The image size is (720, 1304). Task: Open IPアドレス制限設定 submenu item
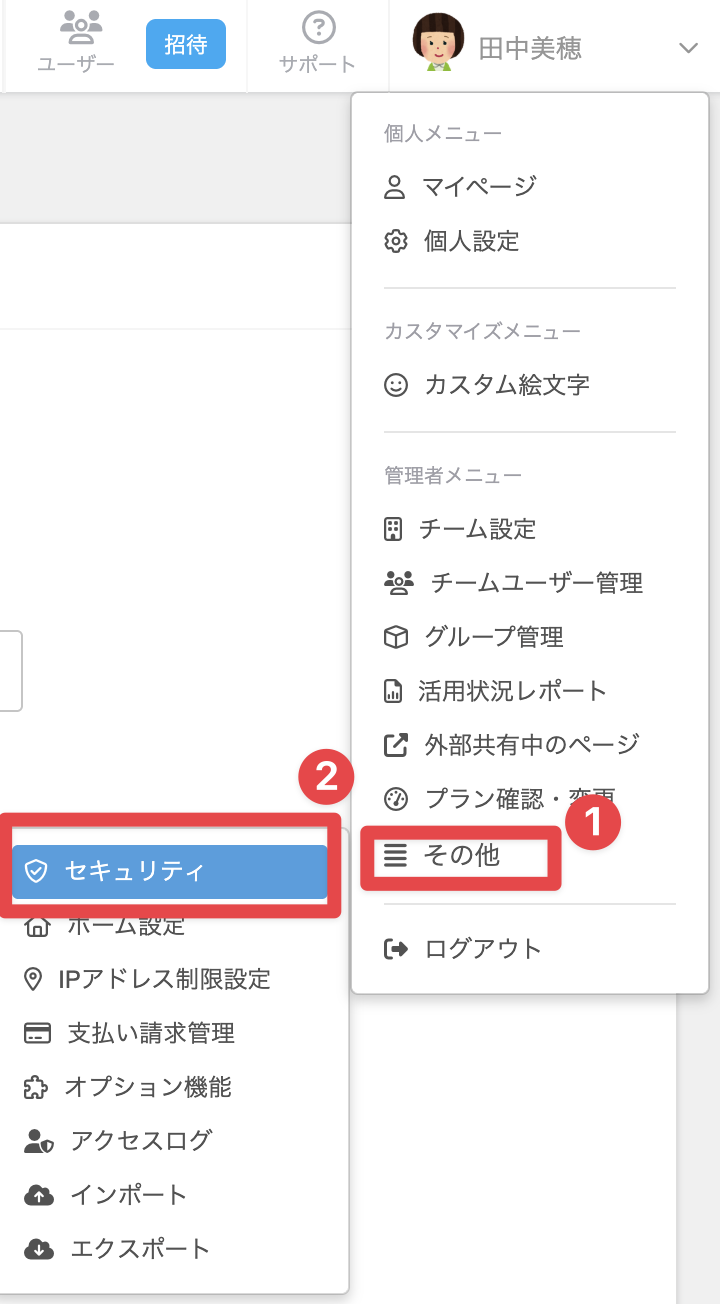[164, 979]
